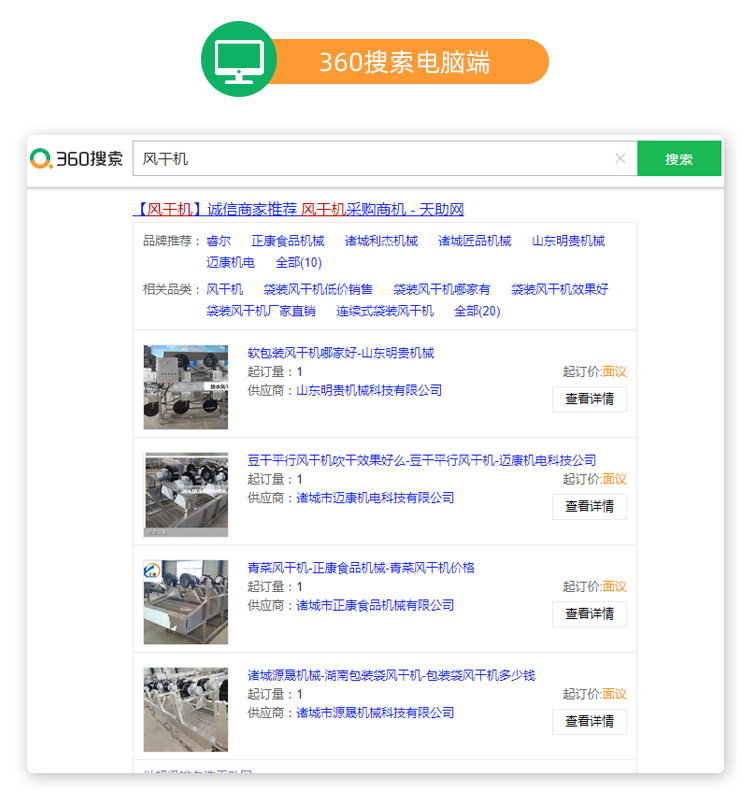Click the green 搜索 button

[x=679, y=158]
